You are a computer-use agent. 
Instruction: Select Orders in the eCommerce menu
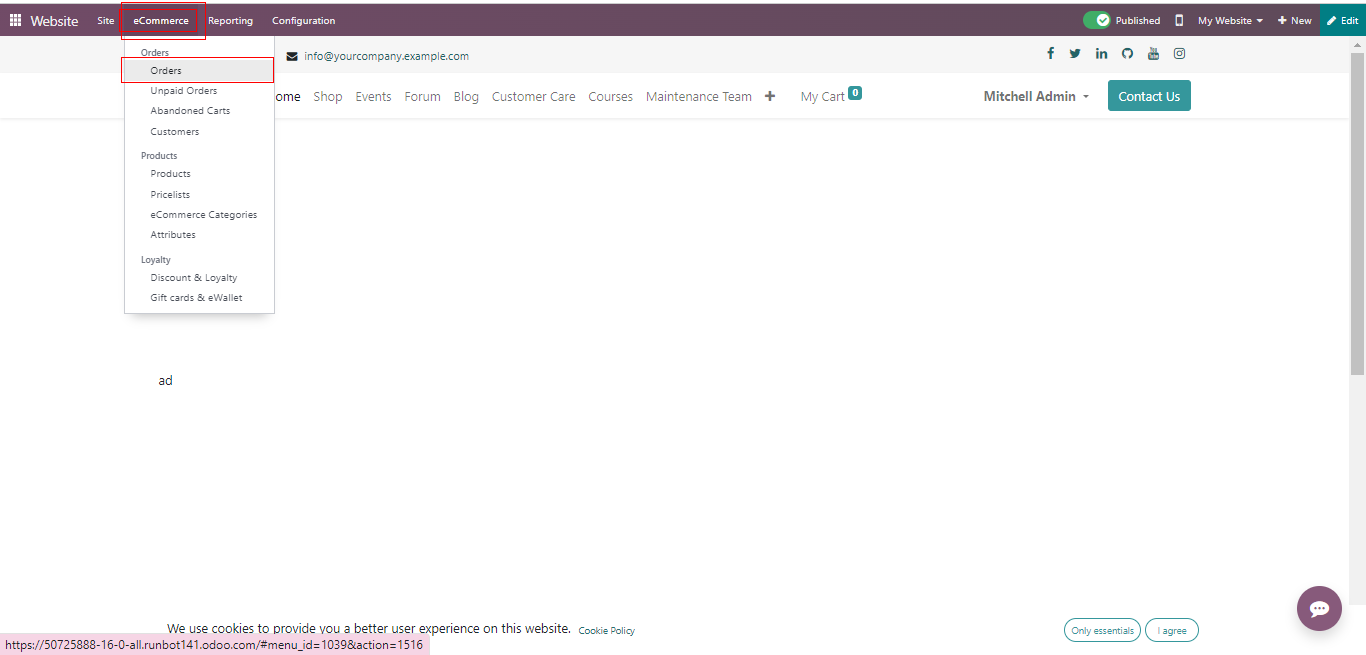(x=166, y=71)
